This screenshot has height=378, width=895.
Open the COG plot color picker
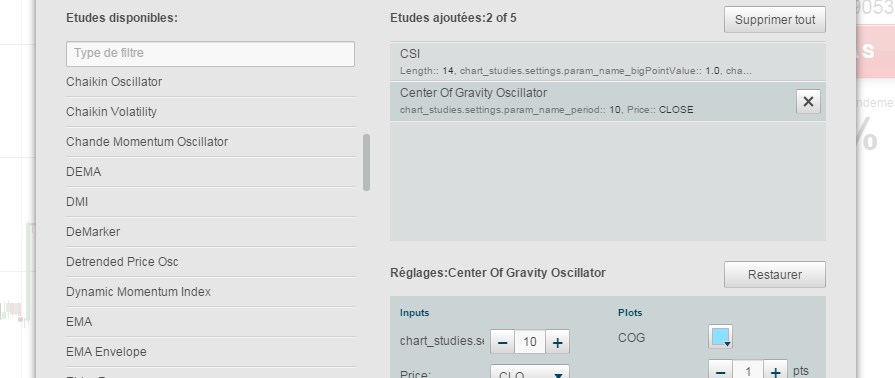(x=720, y=336)
